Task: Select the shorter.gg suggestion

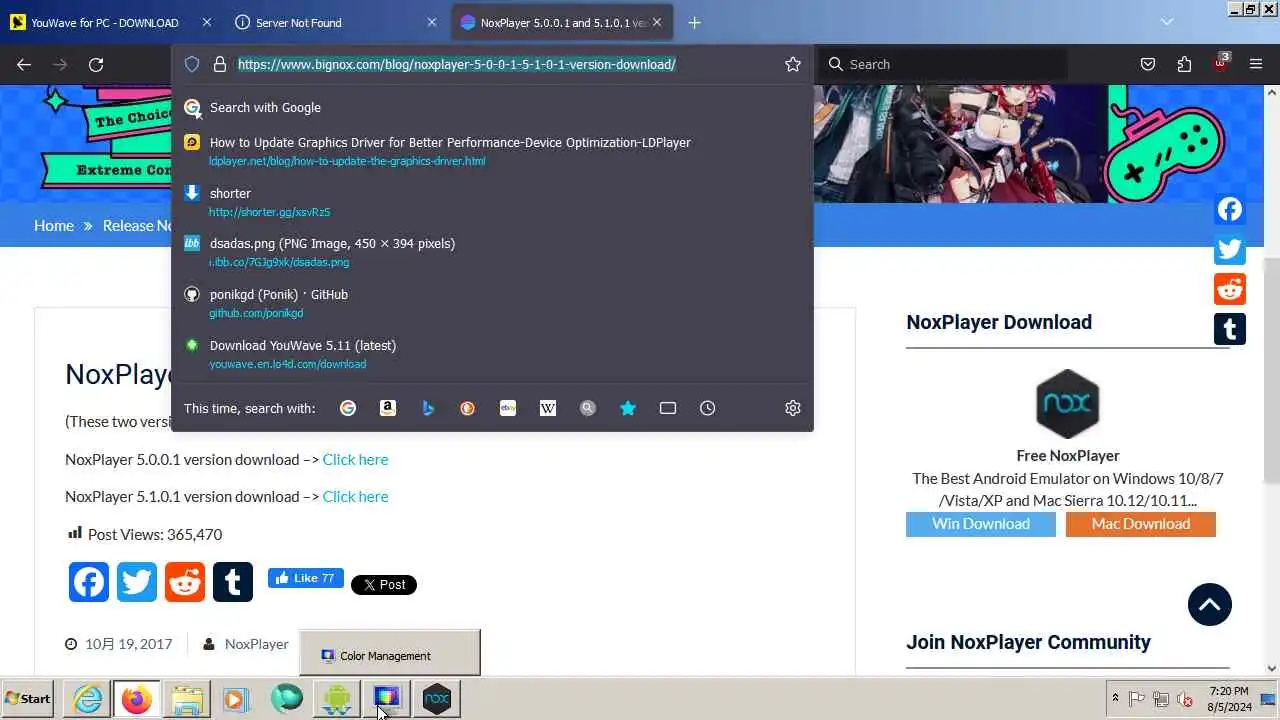Action: (x=492, y=202)
